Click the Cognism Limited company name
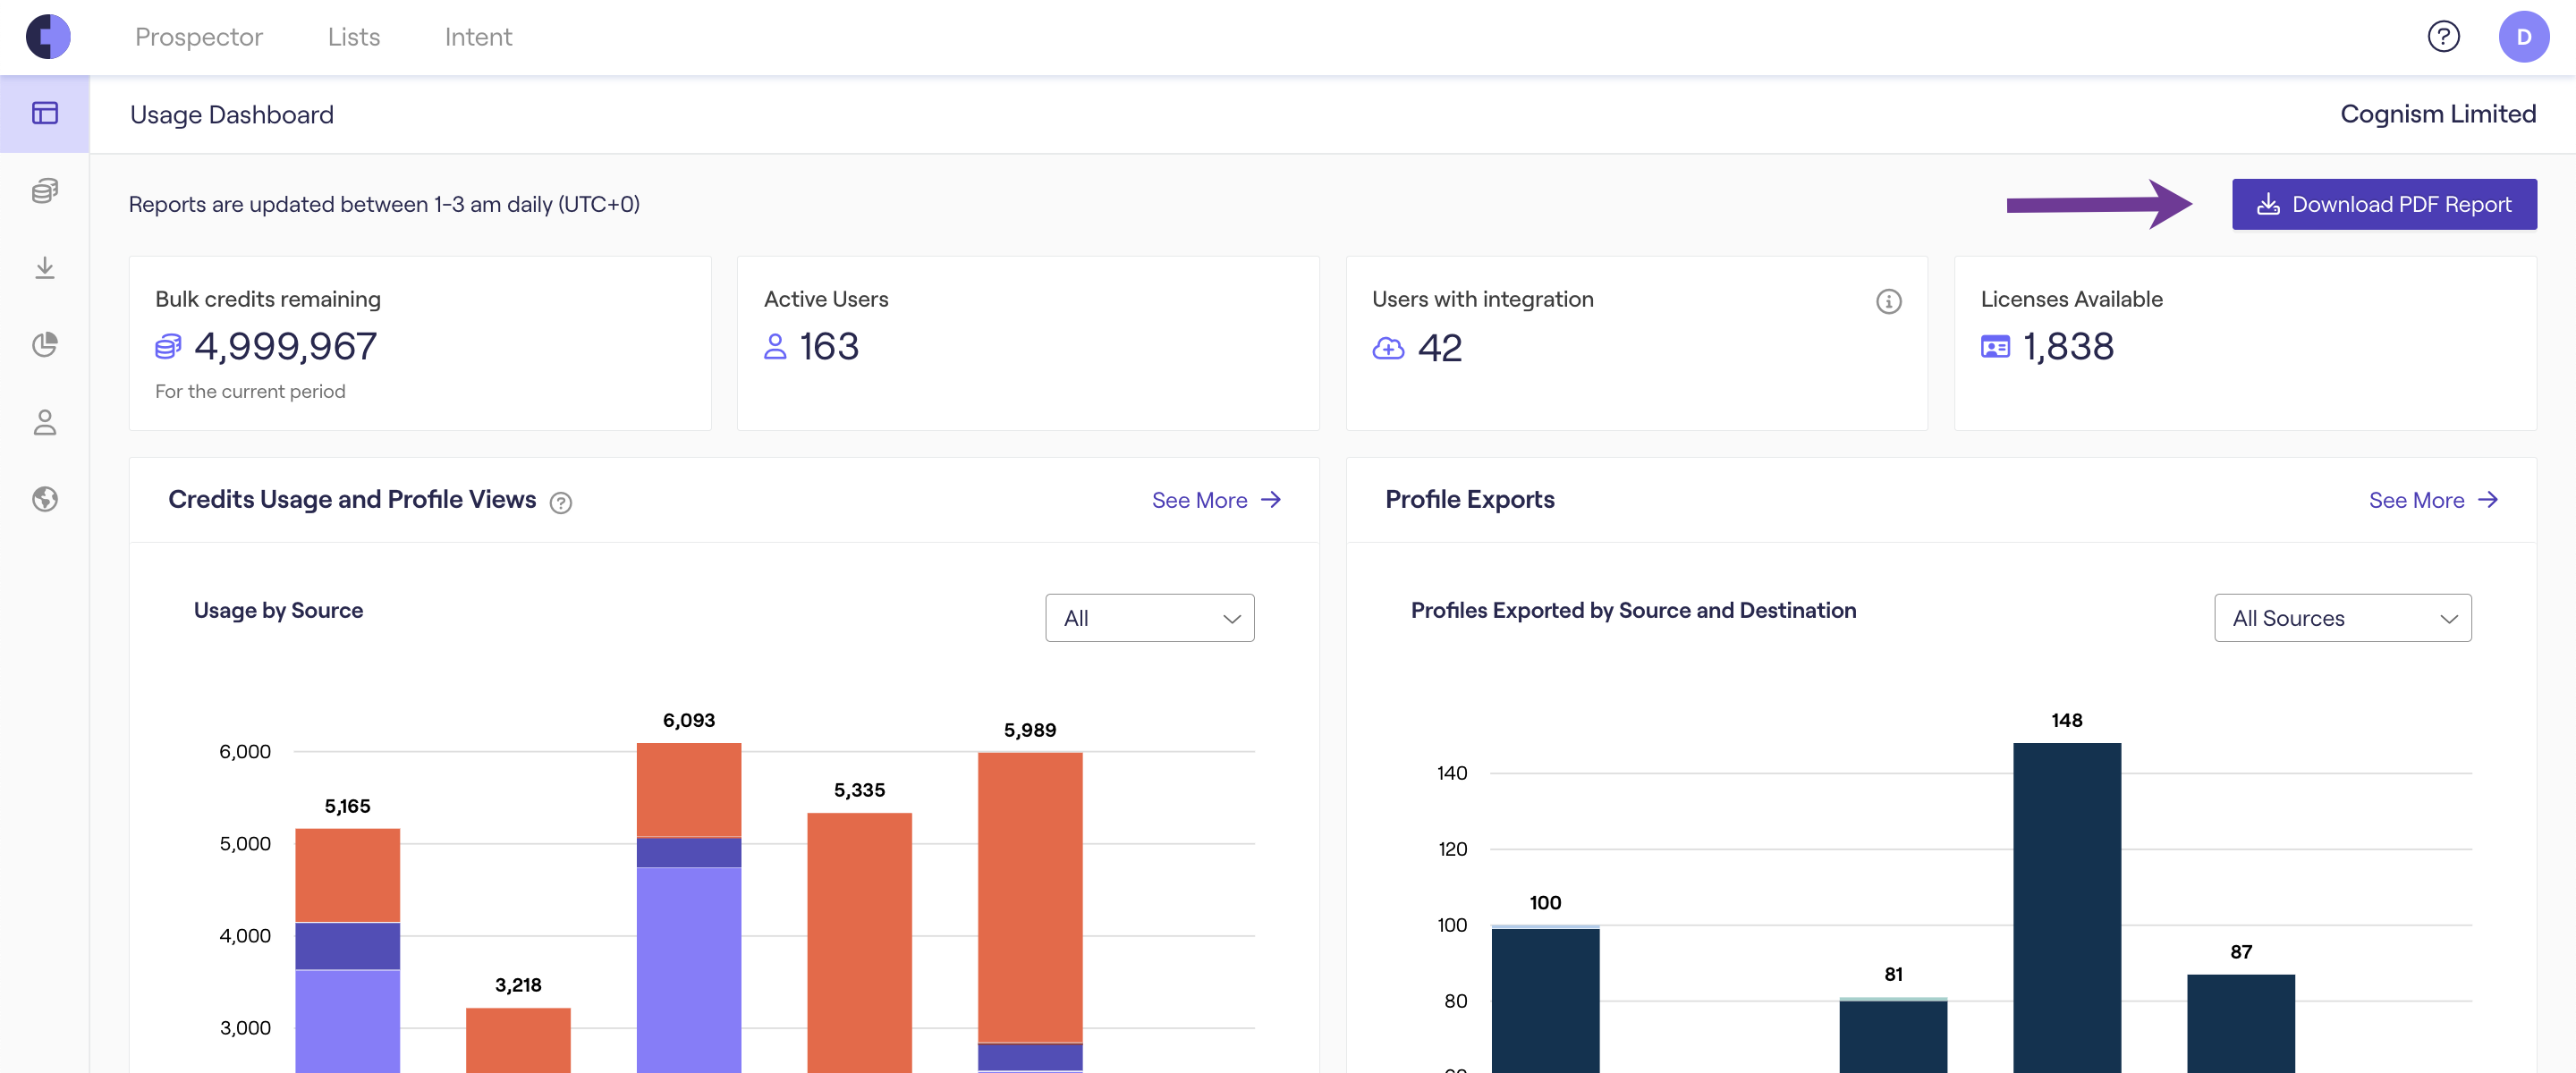2576x1073 pixels. [2437, 114]
